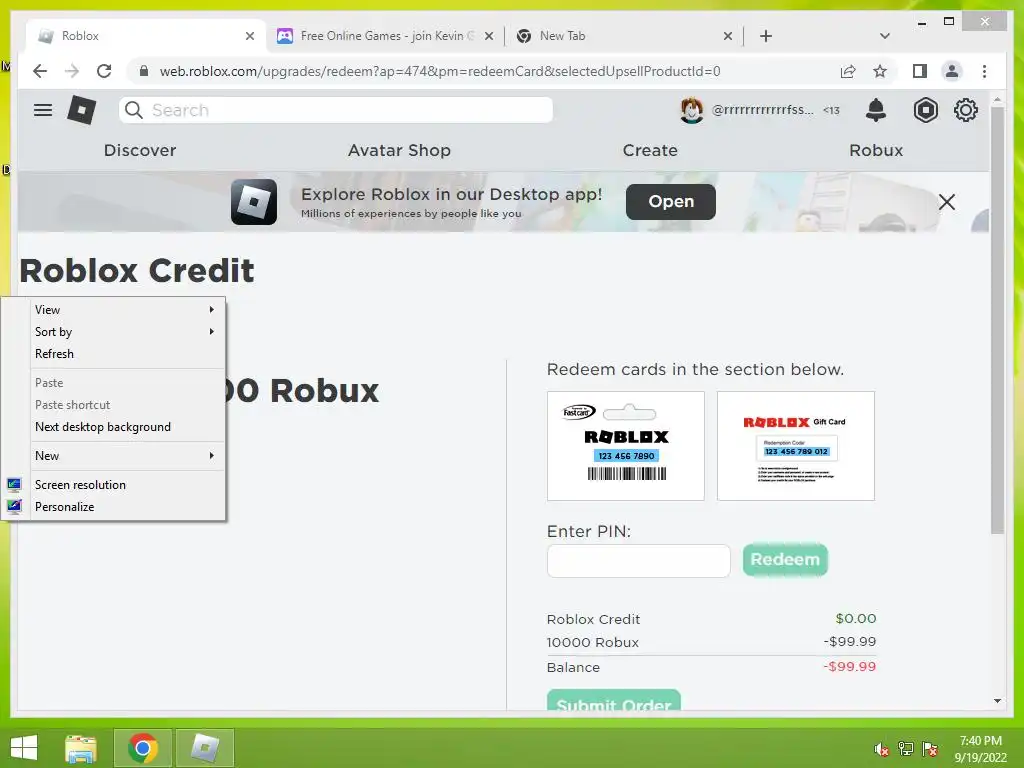Click the share page icon in address bar

(x=848, y=71)
